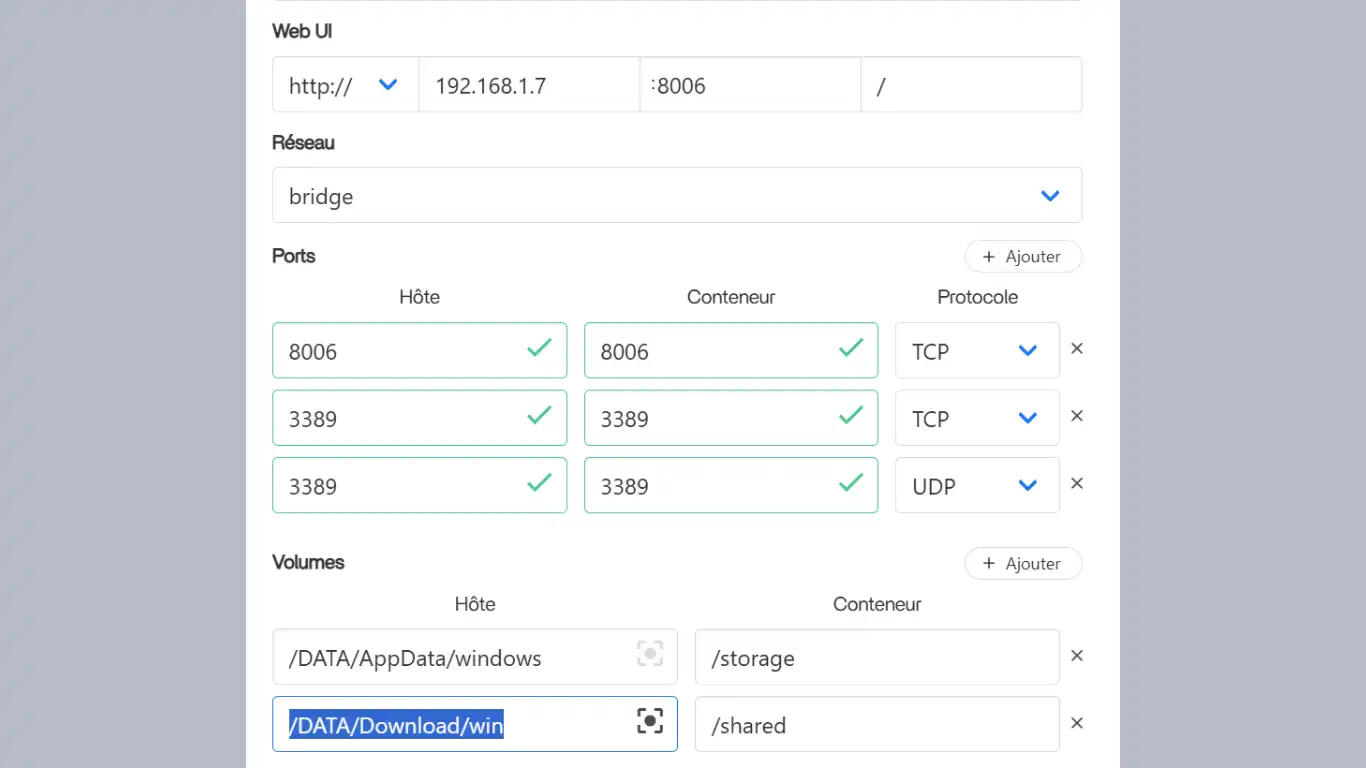
Task: Open folder picker for /DATA/Download/win path
Action: click(650, 721)
